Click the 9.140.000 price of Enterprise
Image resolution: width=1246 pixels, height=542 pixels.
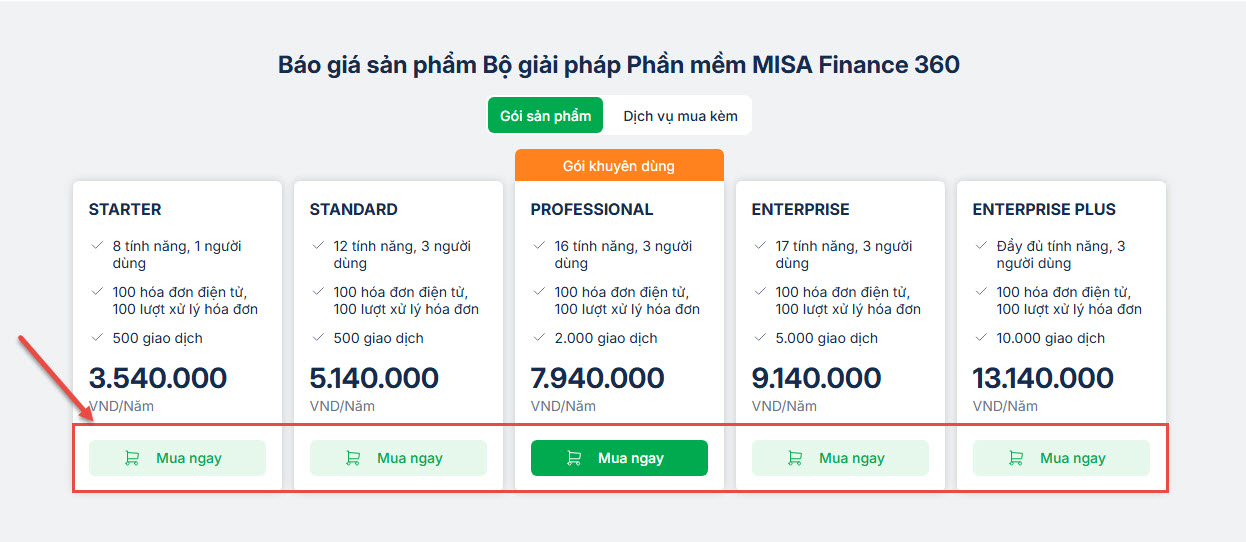click(x=816, y=378)
